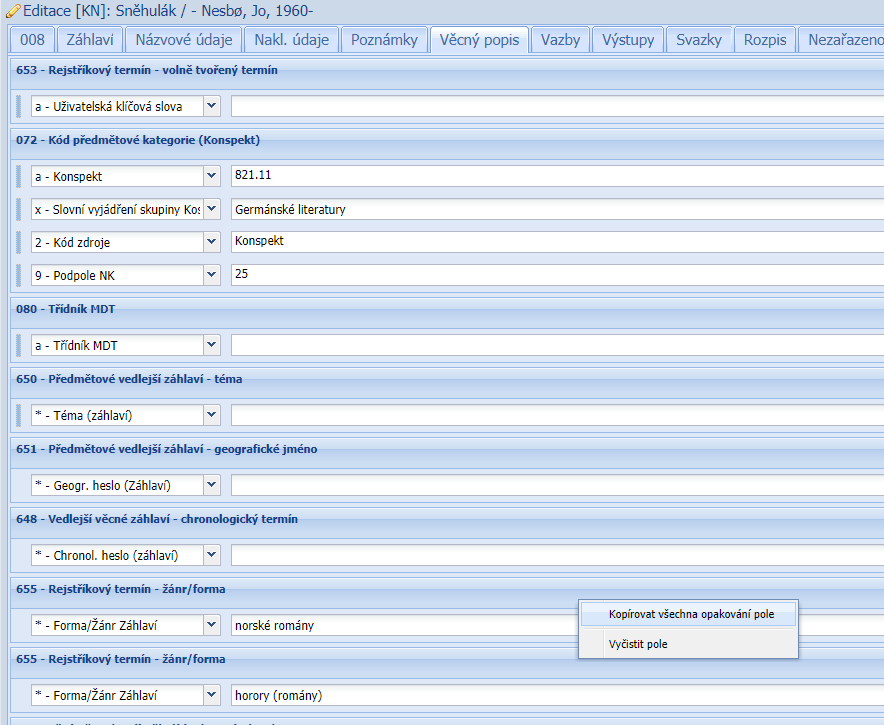884x725 pixels.
Task: Click drag handle beside Uživatelská klíčová slova
Action: click(x=19, y=106)
